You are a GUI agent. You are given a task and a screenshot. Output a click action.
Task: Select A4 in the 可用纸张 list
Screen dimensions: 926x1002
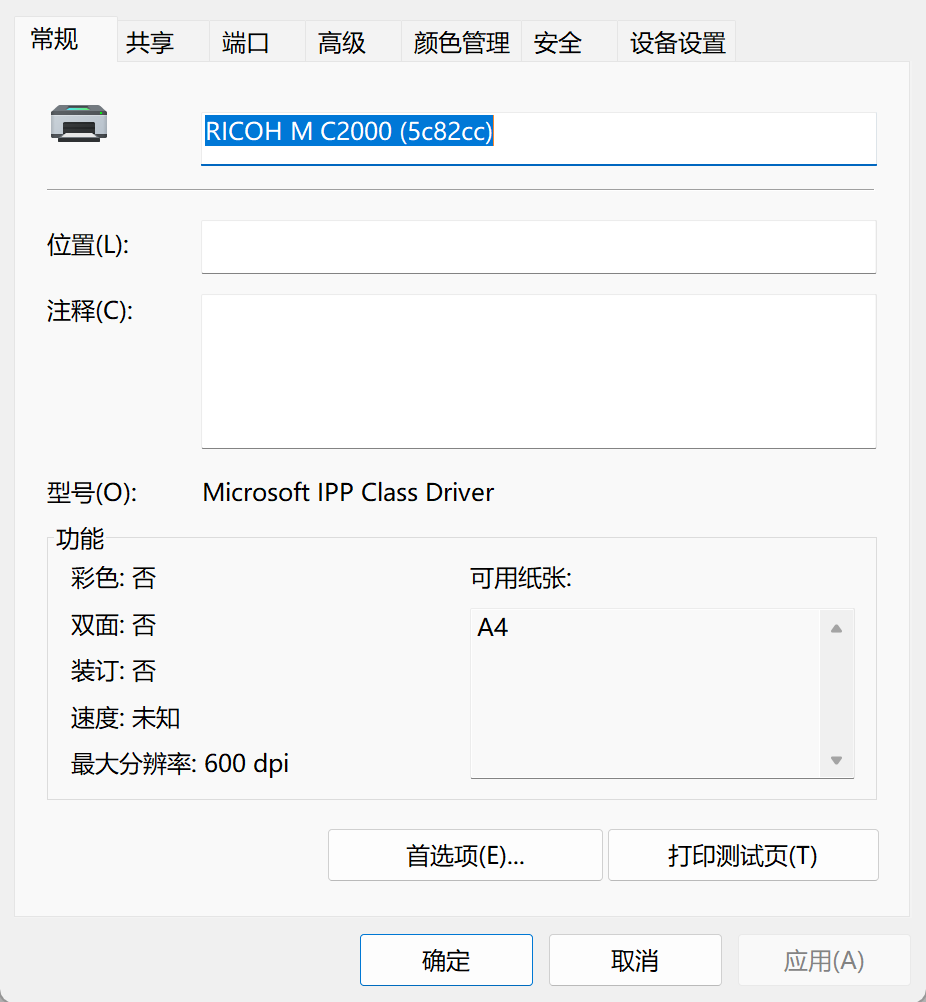(x=492, y=628)
